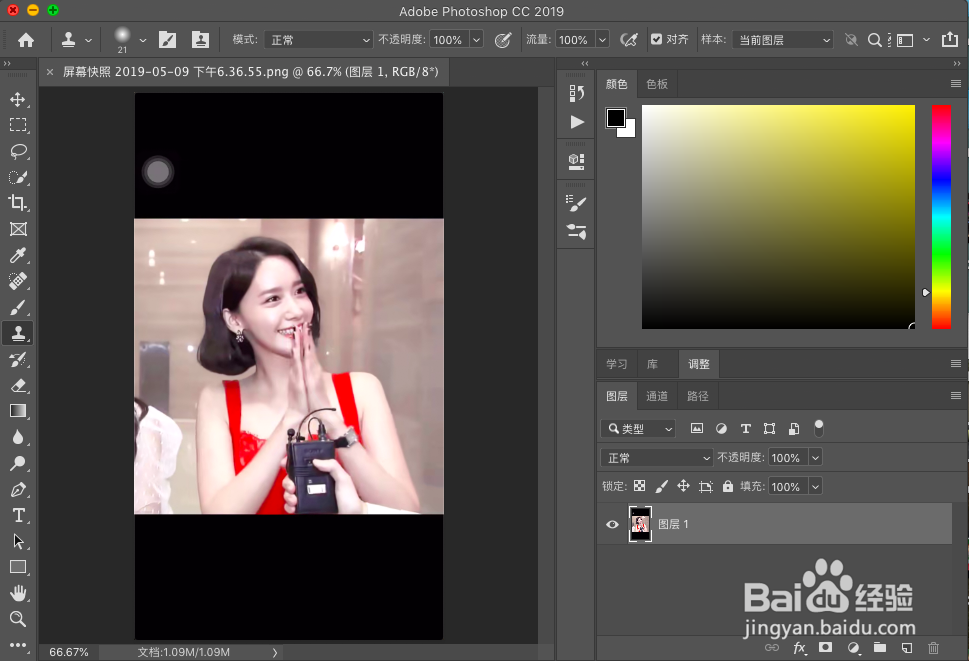Go to the Home screen

tap(26, 40)
